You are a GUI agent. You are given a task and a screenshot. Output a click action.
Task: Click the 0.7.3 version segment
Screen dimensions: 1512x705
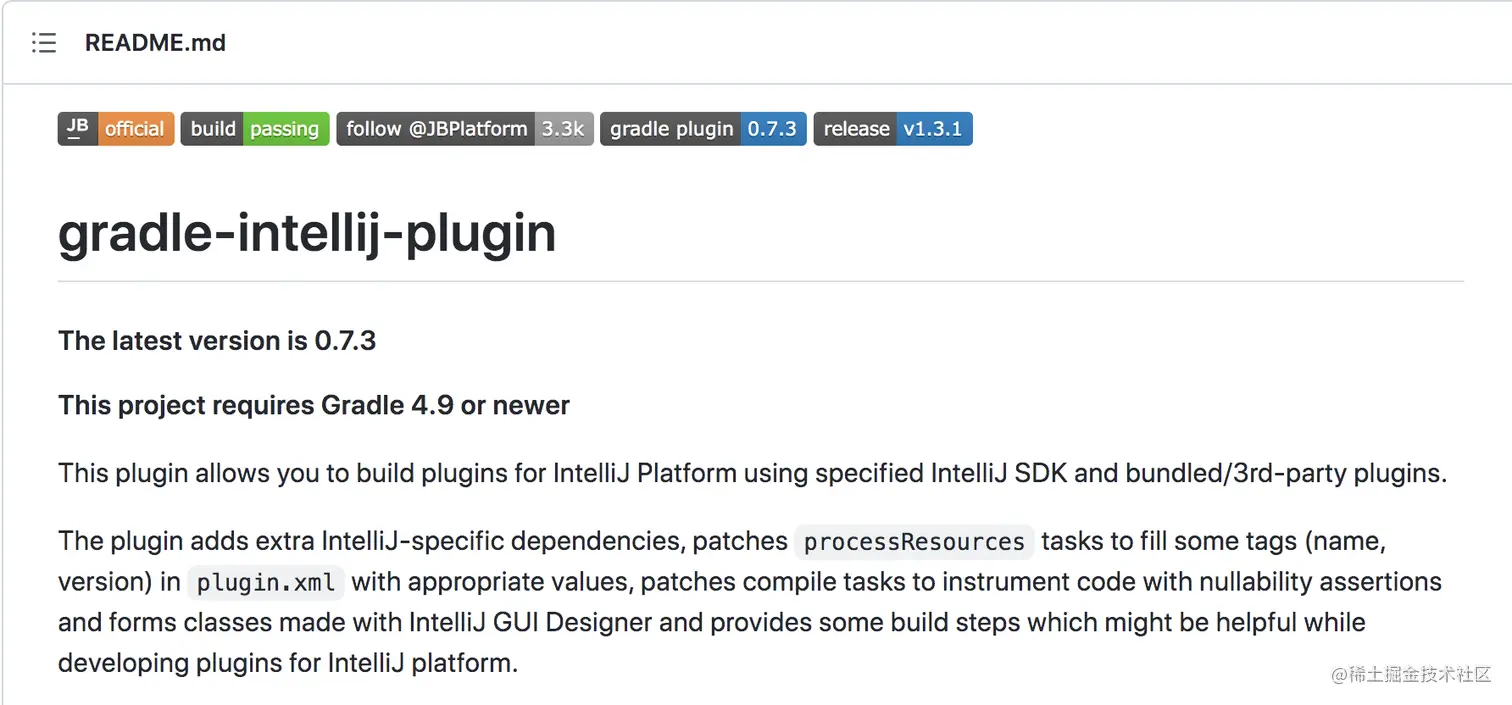click(x=773, y=128)
